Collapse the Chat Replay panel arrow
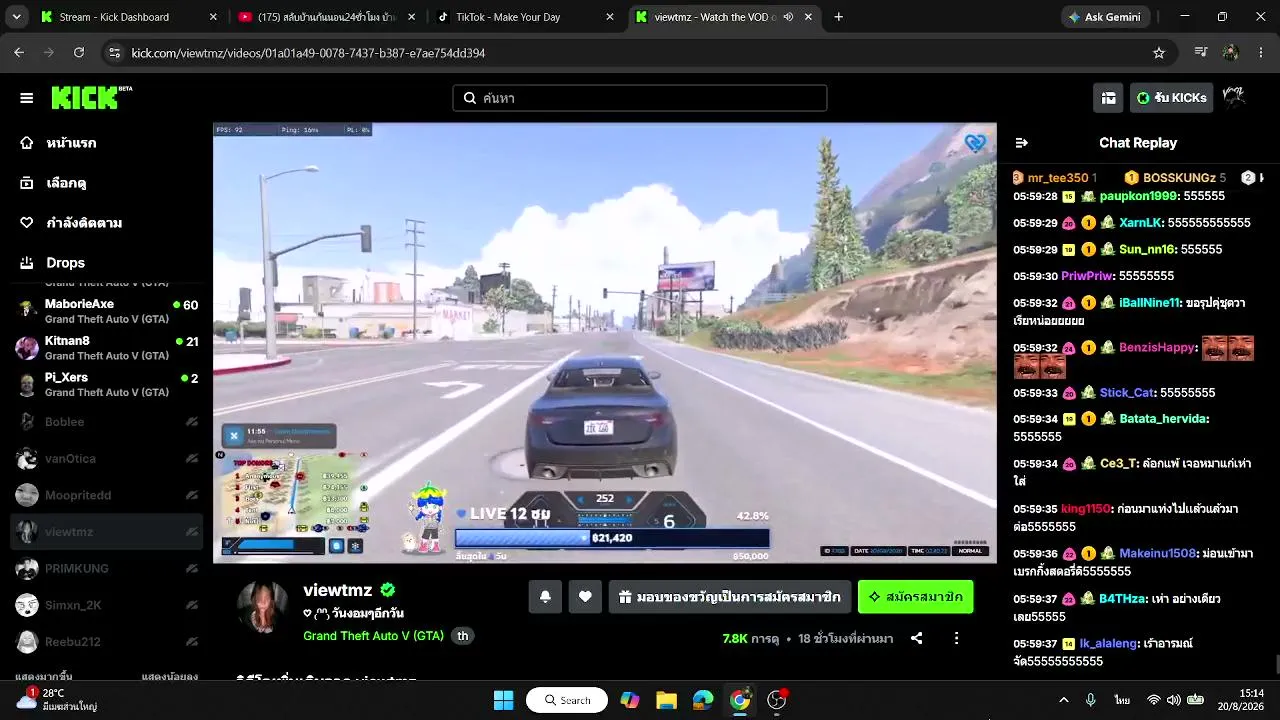The height and width of the screenshot is (720, 1280). click(x=1021, y=143)
